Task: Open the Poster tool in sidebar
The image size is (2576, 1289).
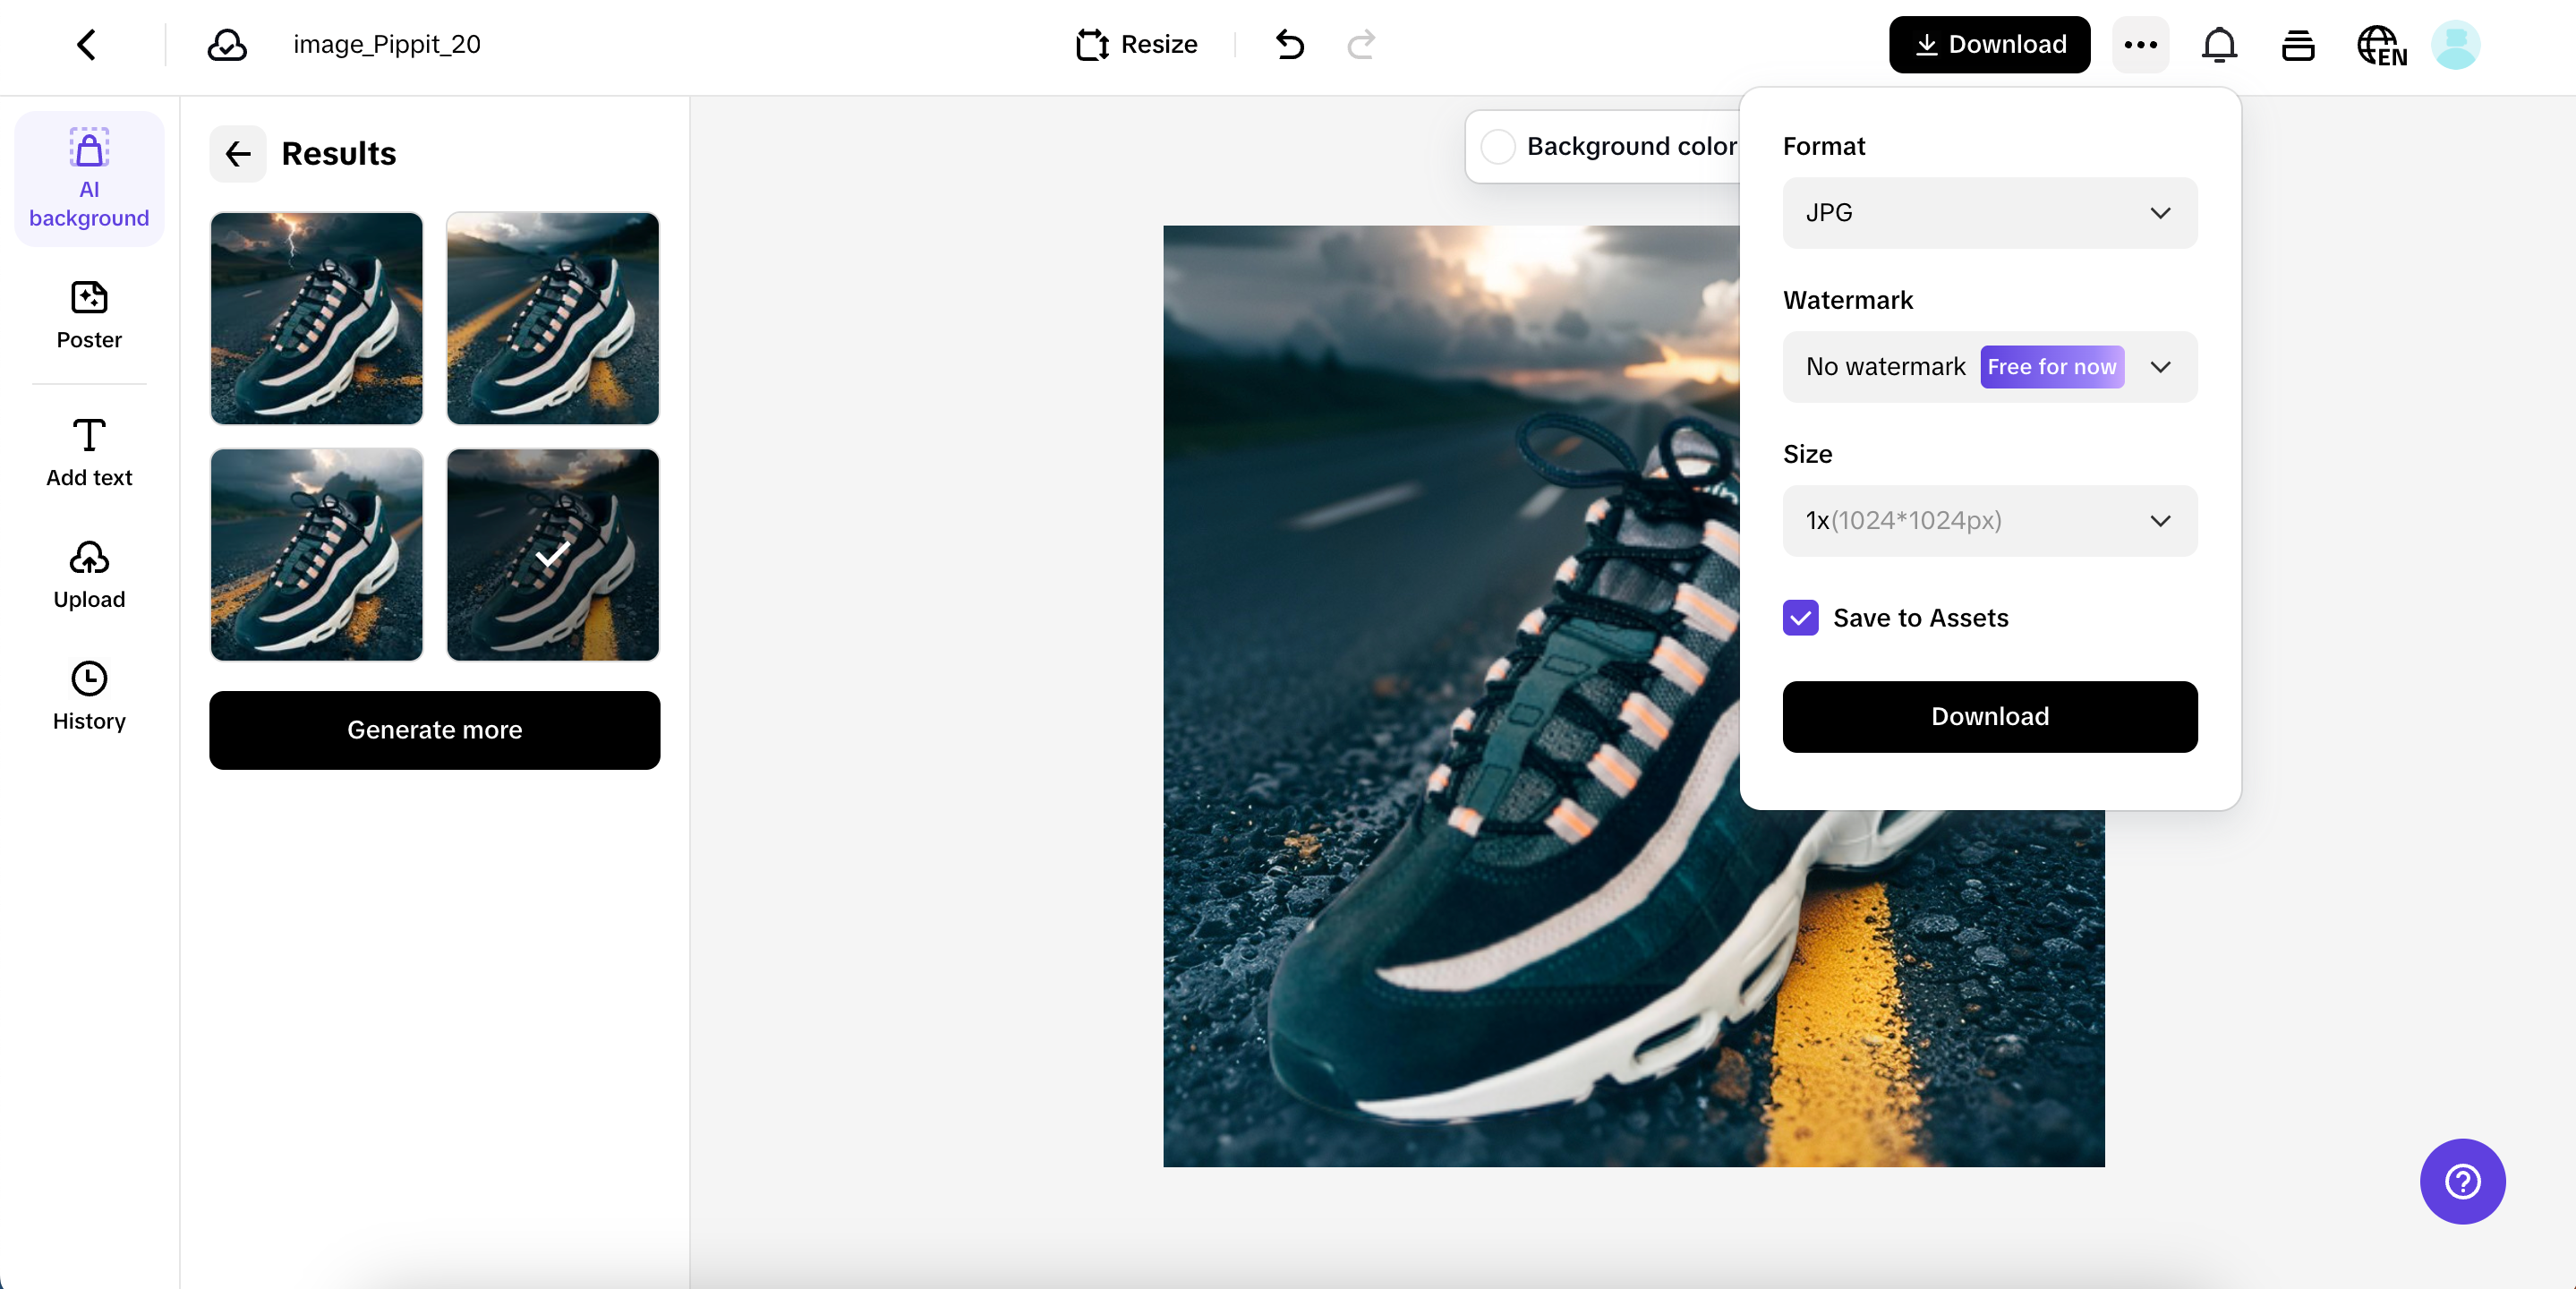Action: coord(89,315)
